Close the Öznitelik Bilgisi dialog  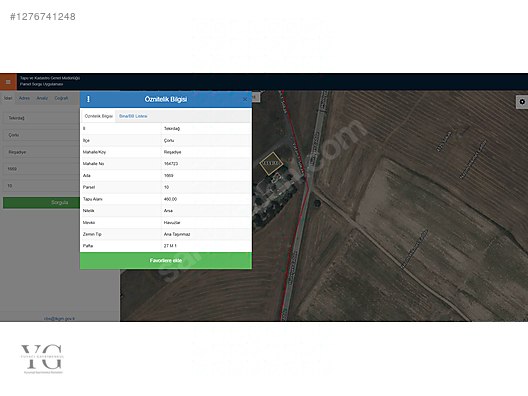245,99
